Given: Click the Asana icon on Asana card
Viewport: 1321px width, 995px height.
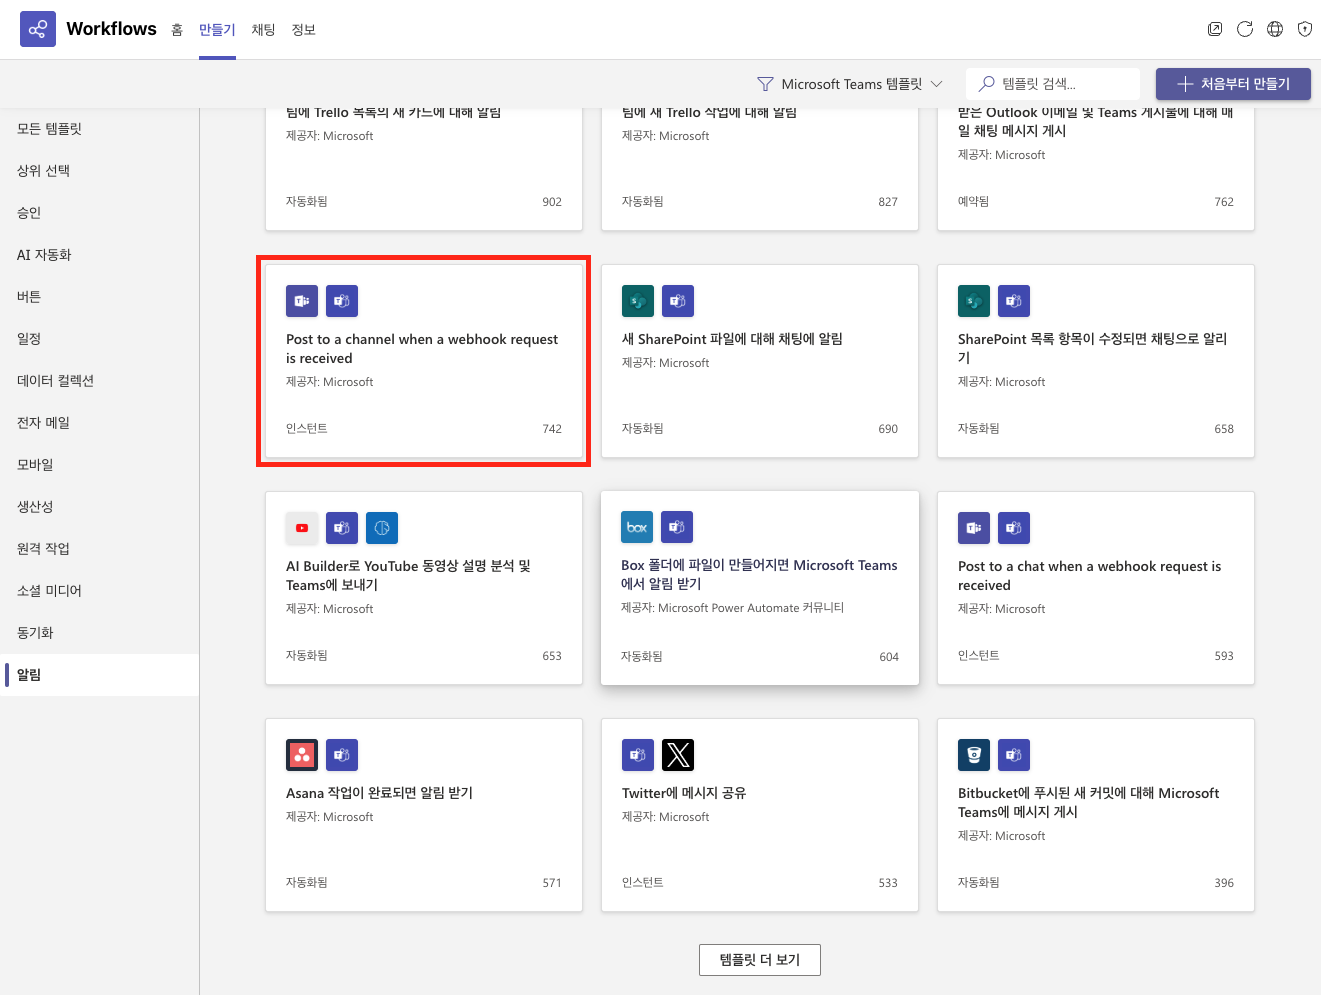Looking at the screenshot, I should coord(302,755).
